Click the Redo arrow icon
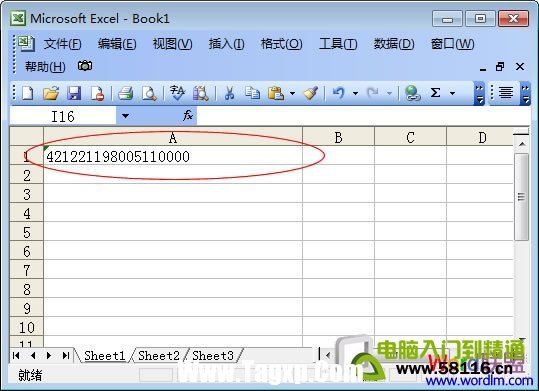Viewport: 539px width, 391px height. [373, 93]
